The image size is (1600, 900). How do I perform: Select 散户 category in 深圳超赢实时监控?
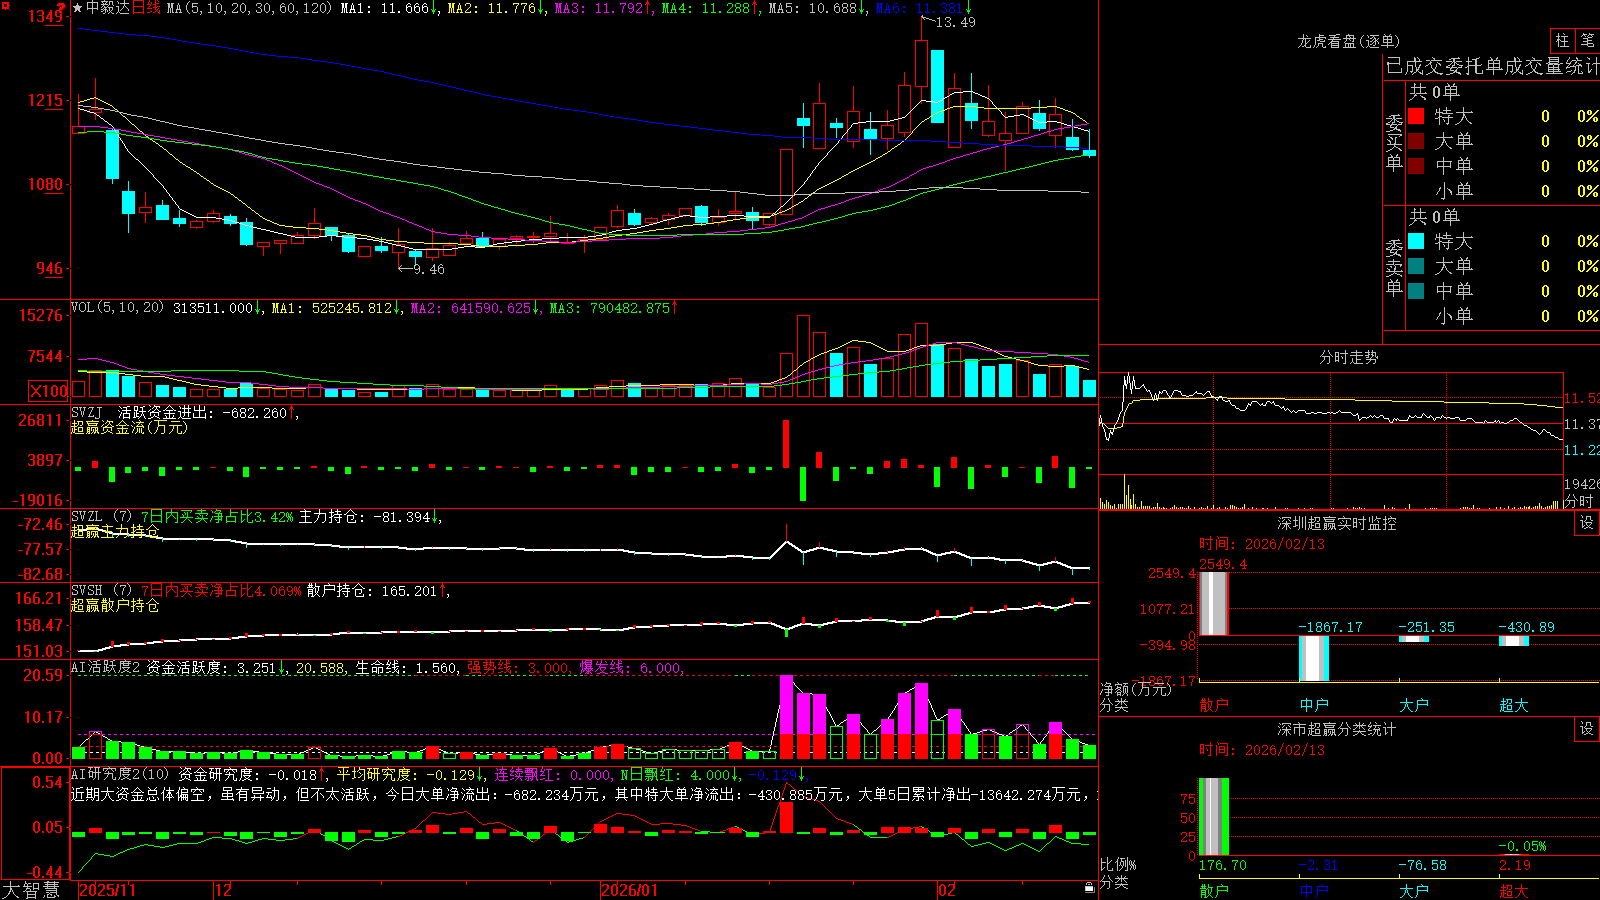[1214, 705]
